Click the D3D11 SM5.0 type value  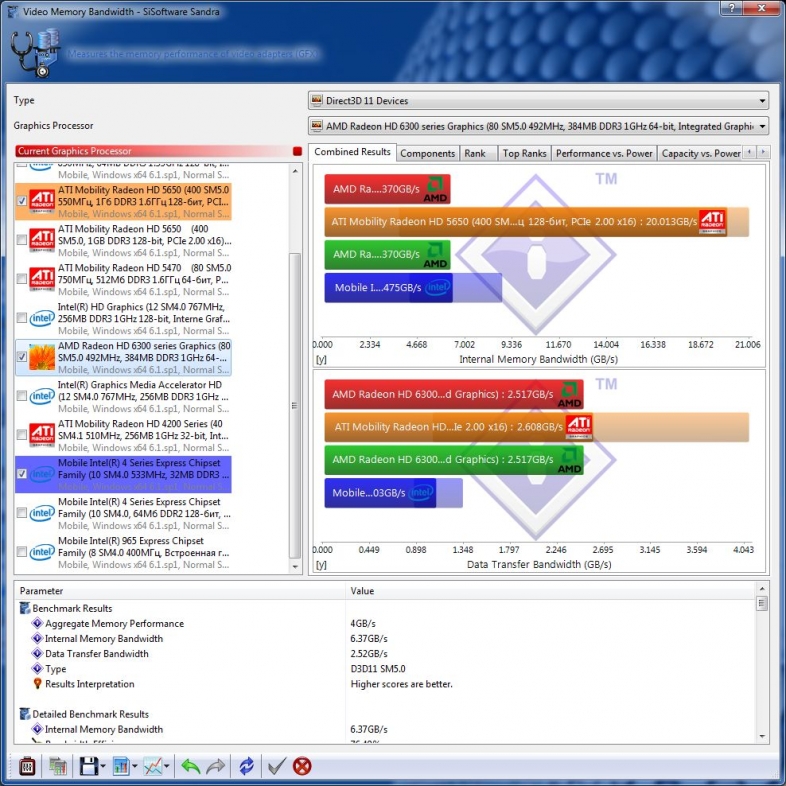coord(378,669)
